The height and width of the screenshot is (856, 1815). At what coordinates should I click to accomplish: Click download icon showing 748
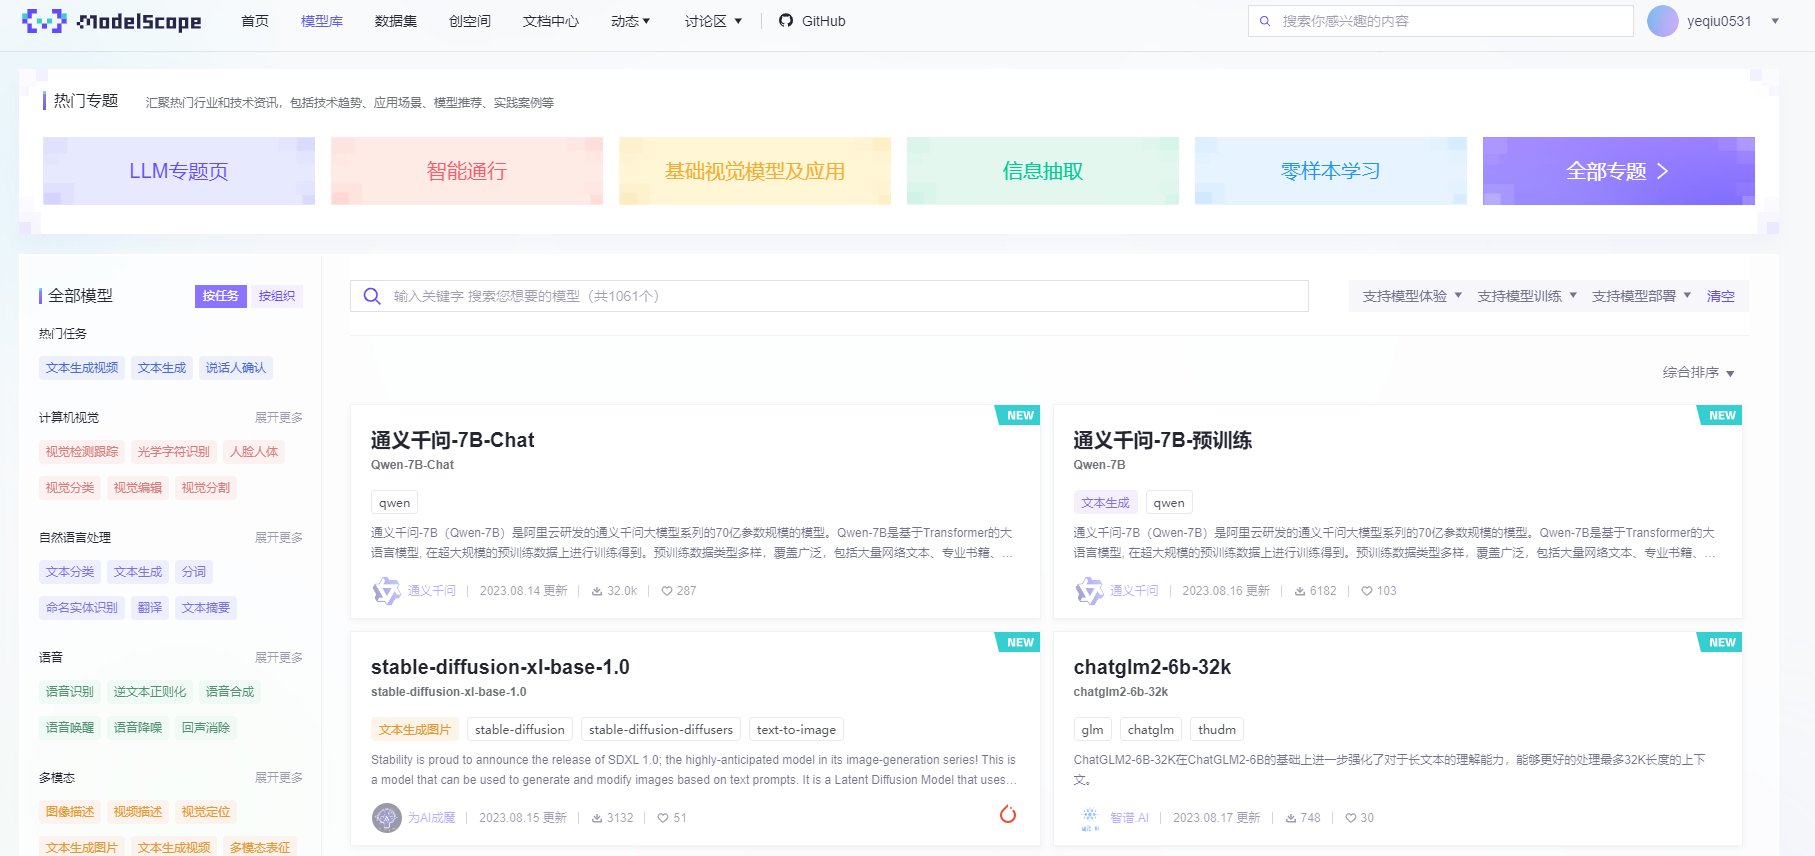tap(1291, 818)
